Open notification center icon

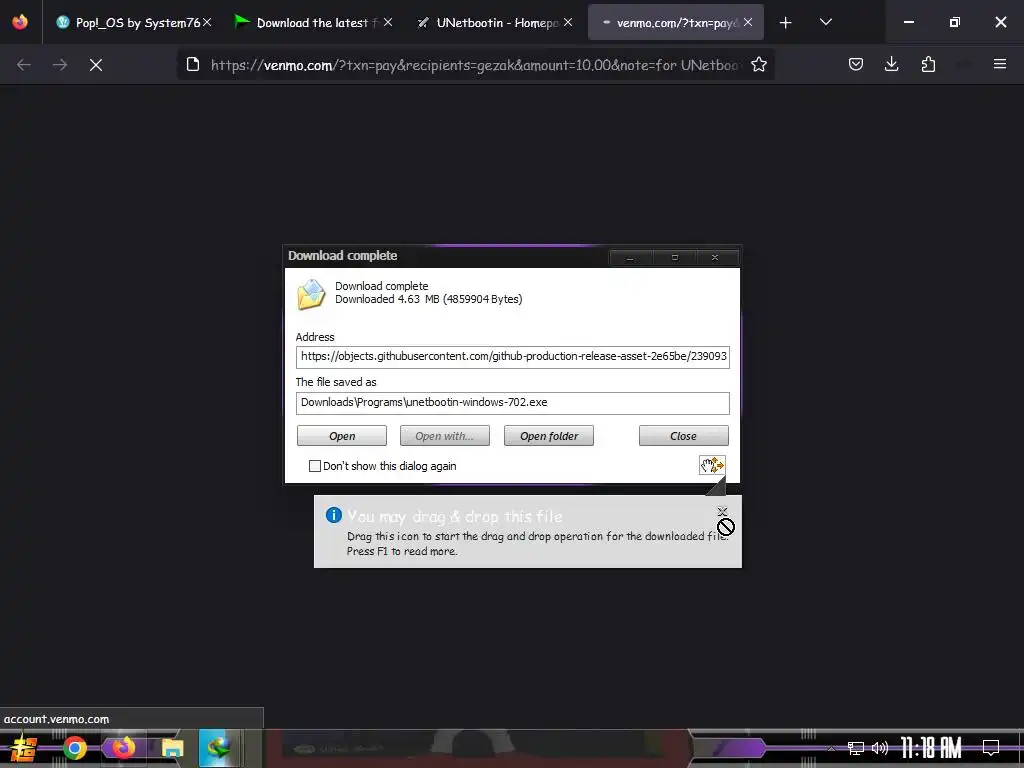(991, 748)
